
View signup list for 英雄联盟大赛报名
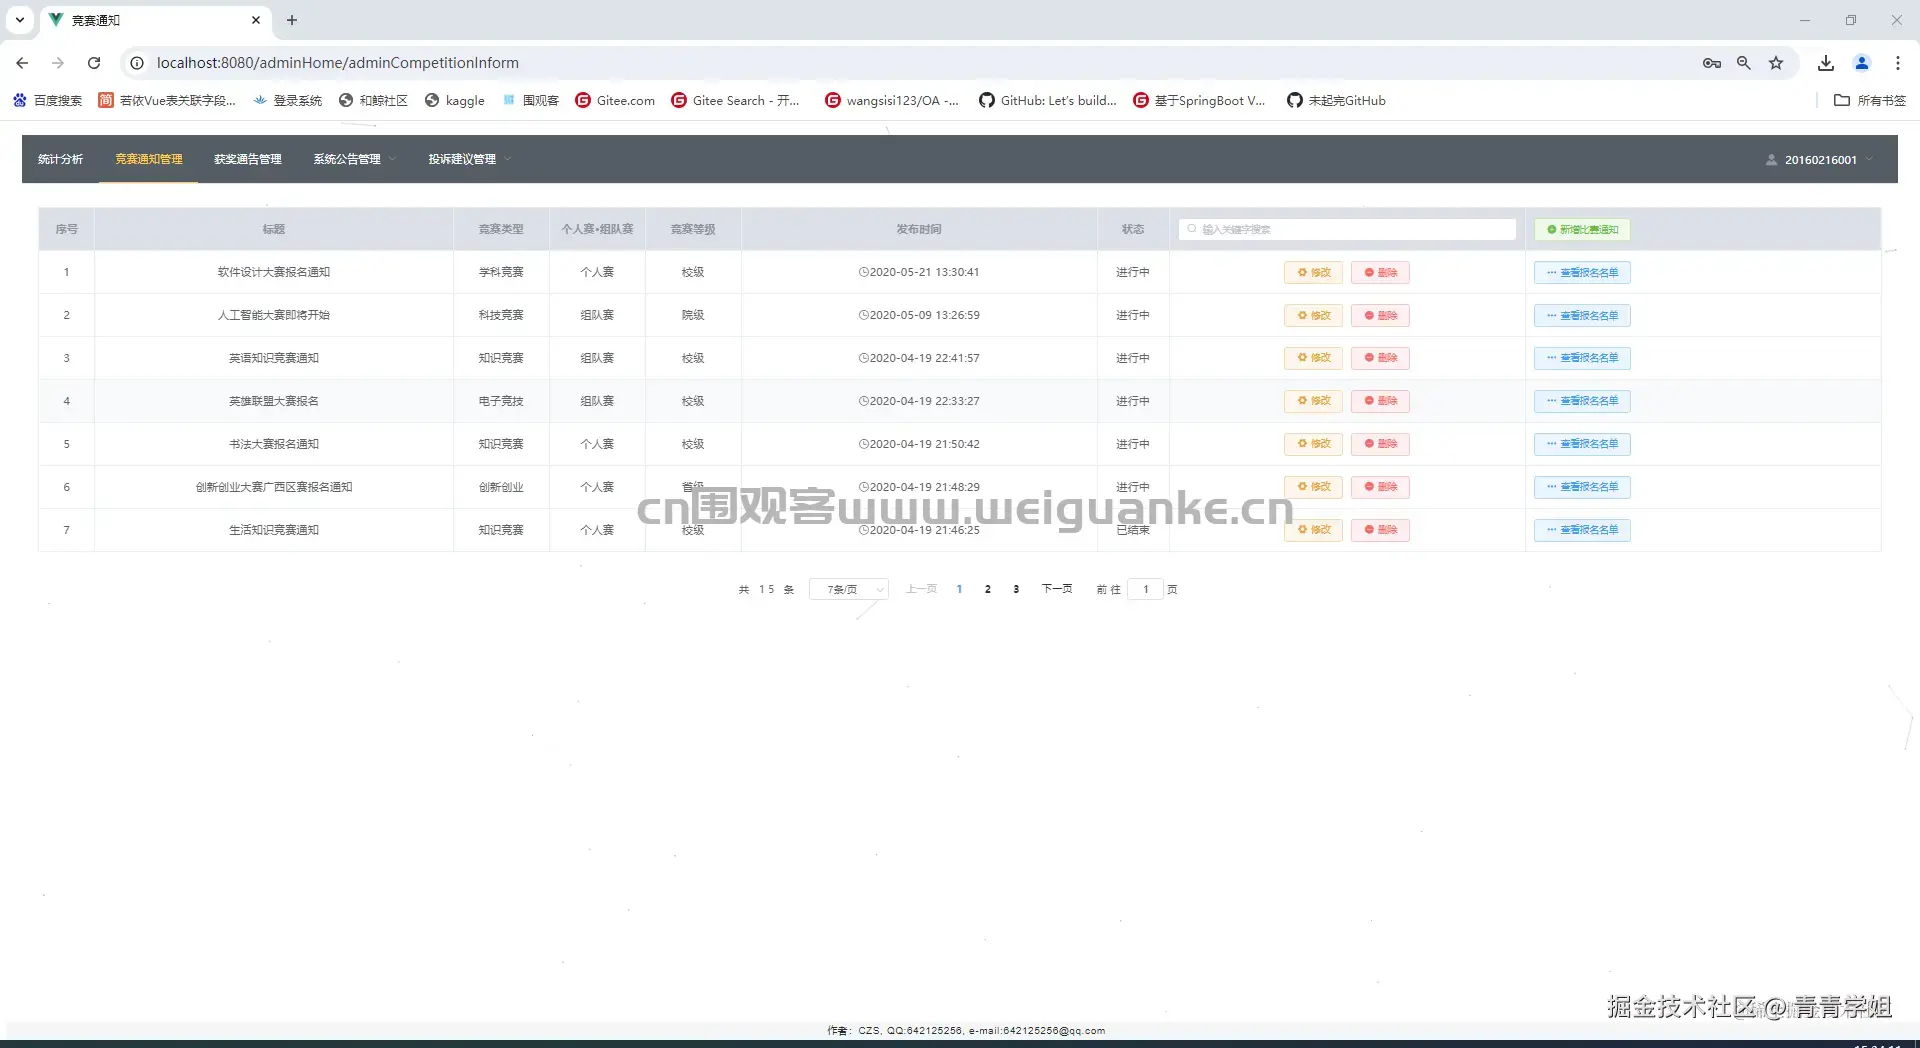(1582, 401)
